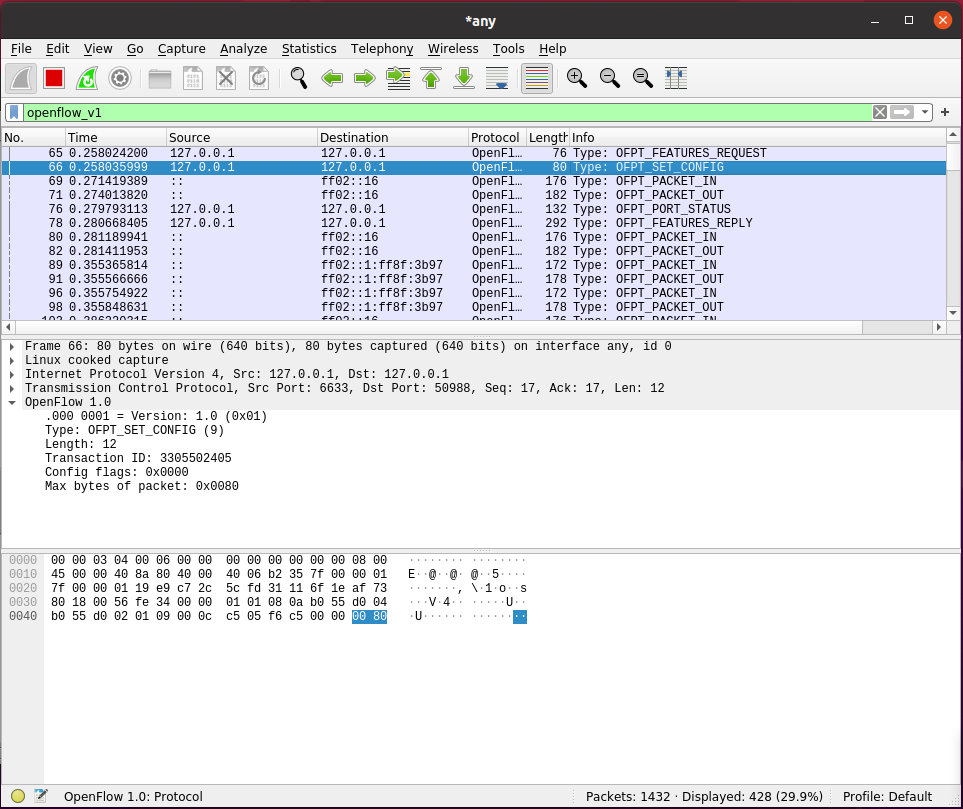963x809 pixels.
Task: Collapse the OpenFlow 1.0 tree node
Action: point(12,403)
